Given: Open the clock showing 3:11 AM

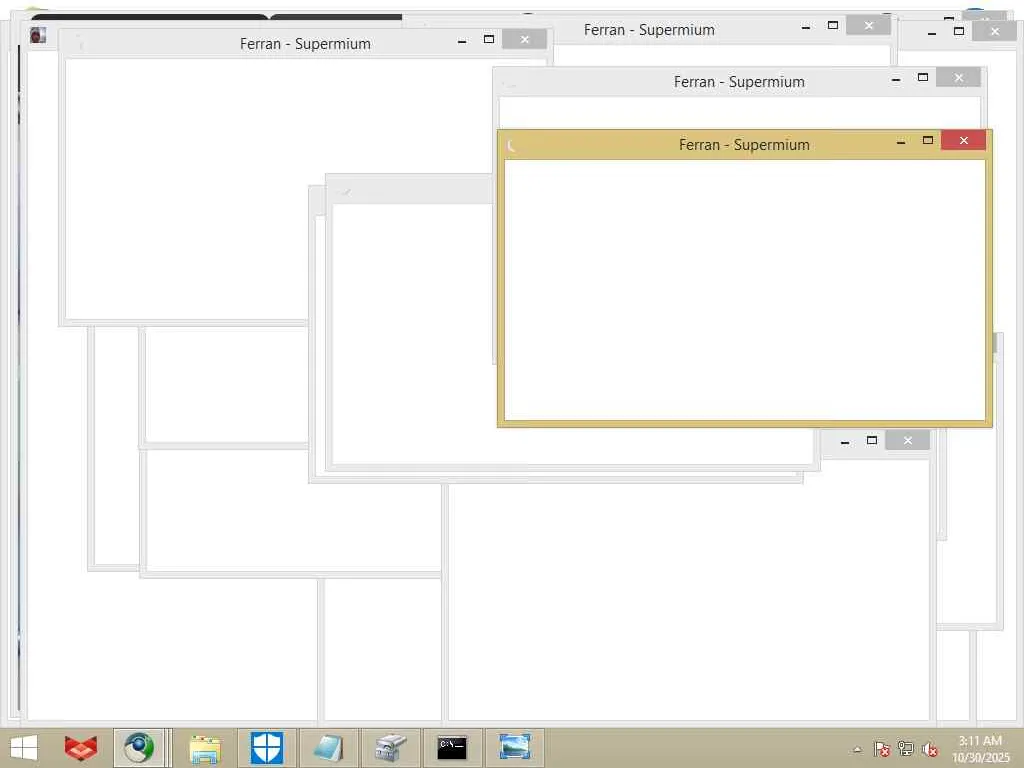Looking at the screenshot, I should (980, 749).
